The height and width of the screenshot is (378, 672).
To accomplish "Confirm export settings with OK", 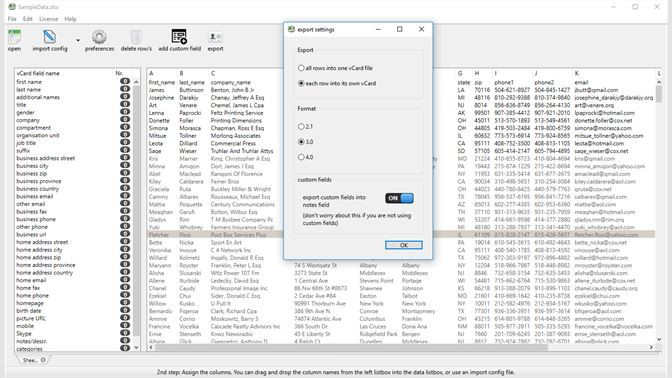I will 404,245.
